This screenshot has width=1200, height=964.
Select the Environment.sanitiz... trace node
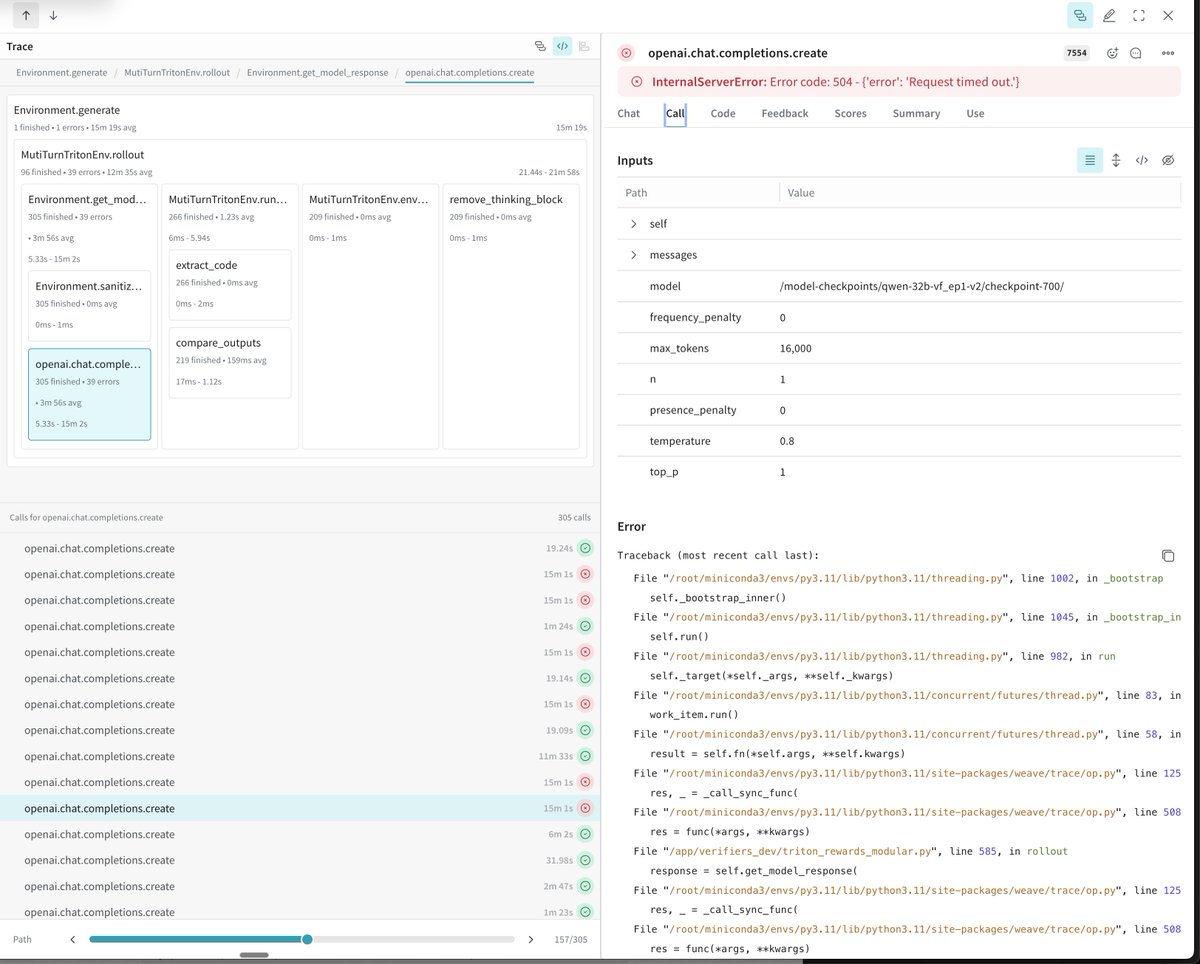click(89, 305)
